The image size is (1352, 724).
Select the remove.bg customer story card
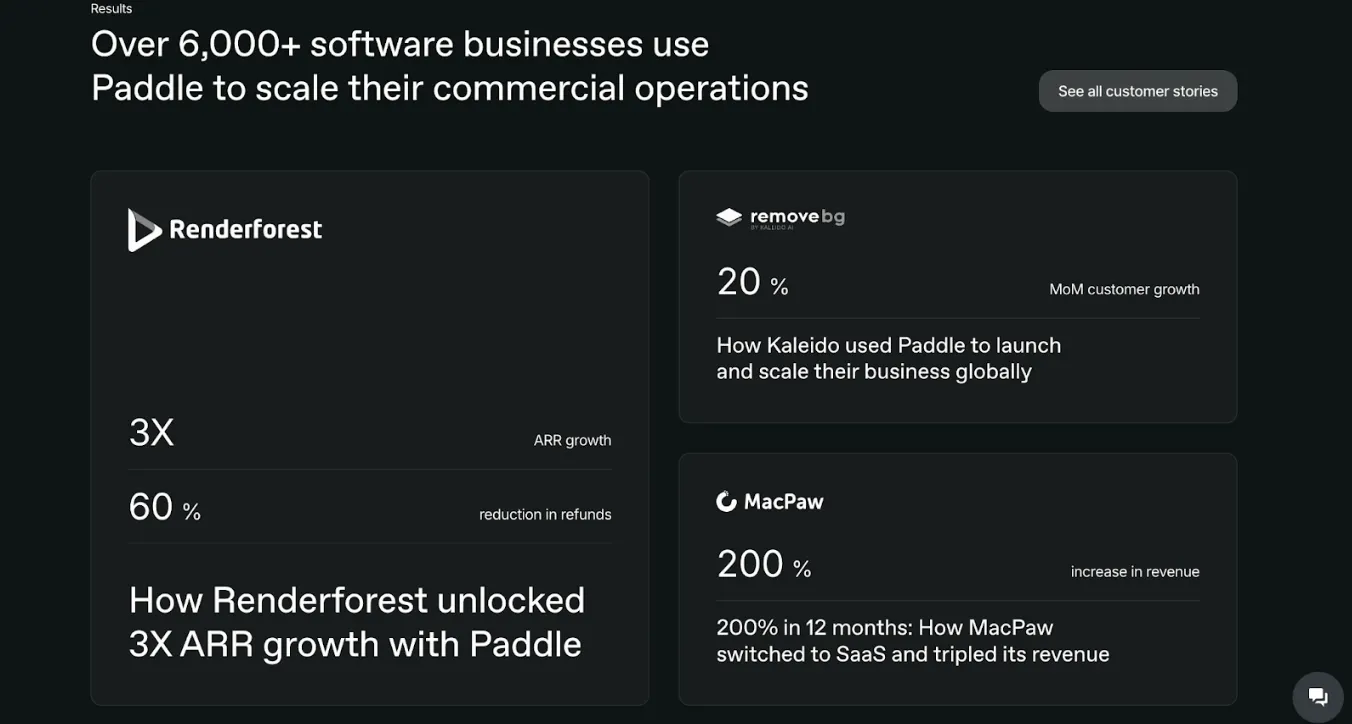957,296
